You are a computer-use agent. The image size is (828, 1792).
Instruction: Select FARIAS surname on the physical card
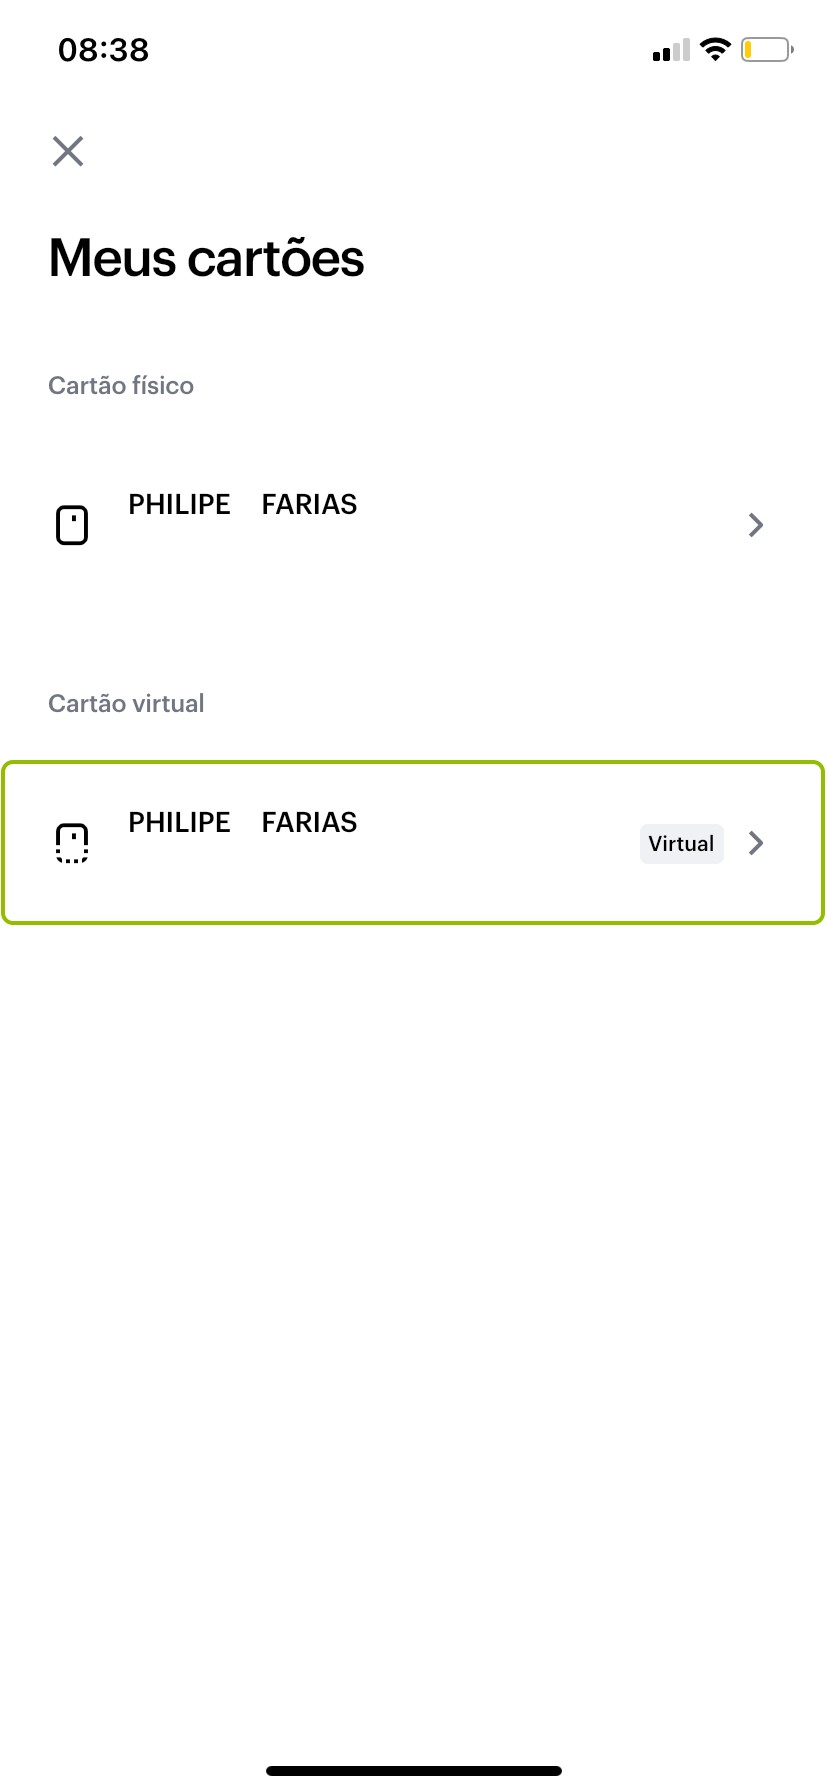[309, 505]
